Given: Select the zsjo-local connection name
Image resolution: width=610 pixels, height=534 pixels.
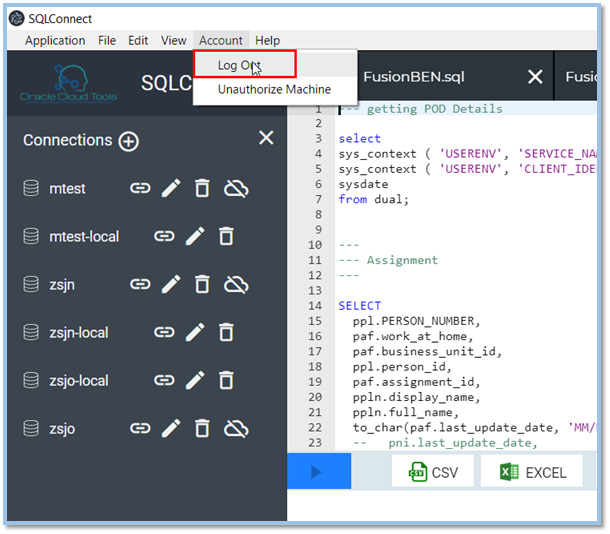Looking at the screenshot, I should [79, 380].
